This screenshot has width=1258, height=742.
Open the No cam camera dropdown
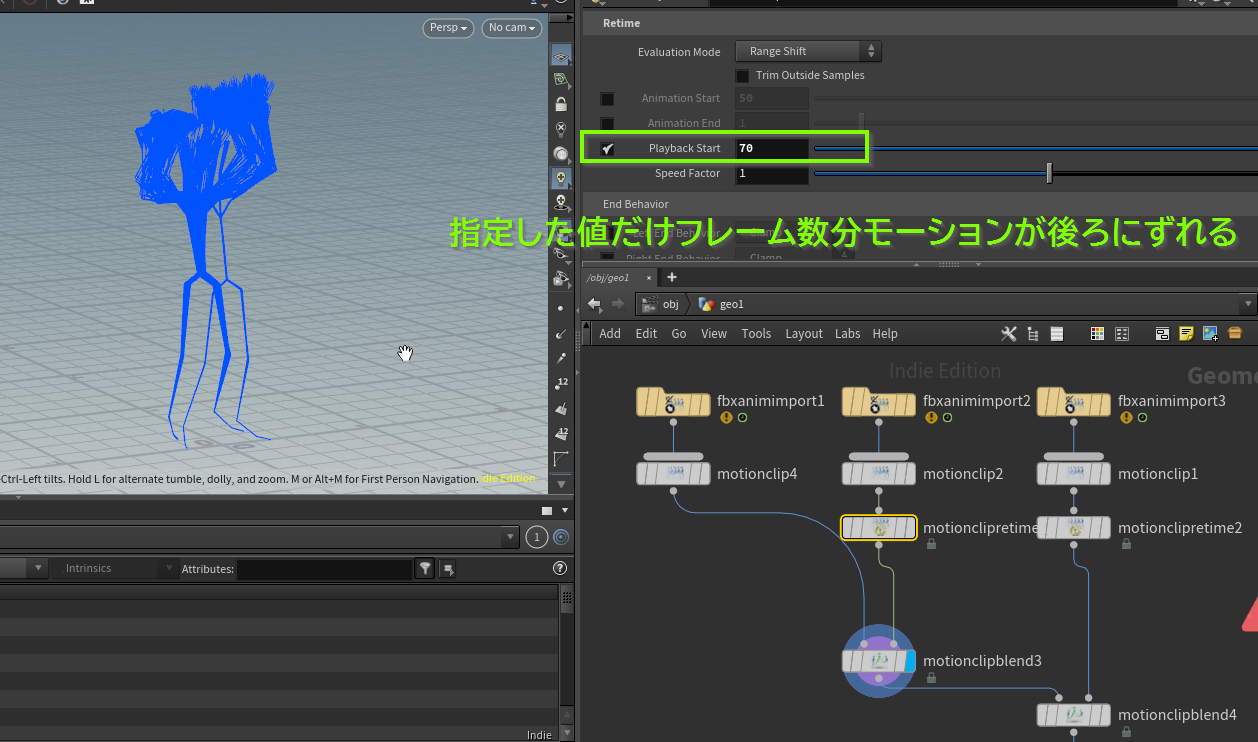512,28
